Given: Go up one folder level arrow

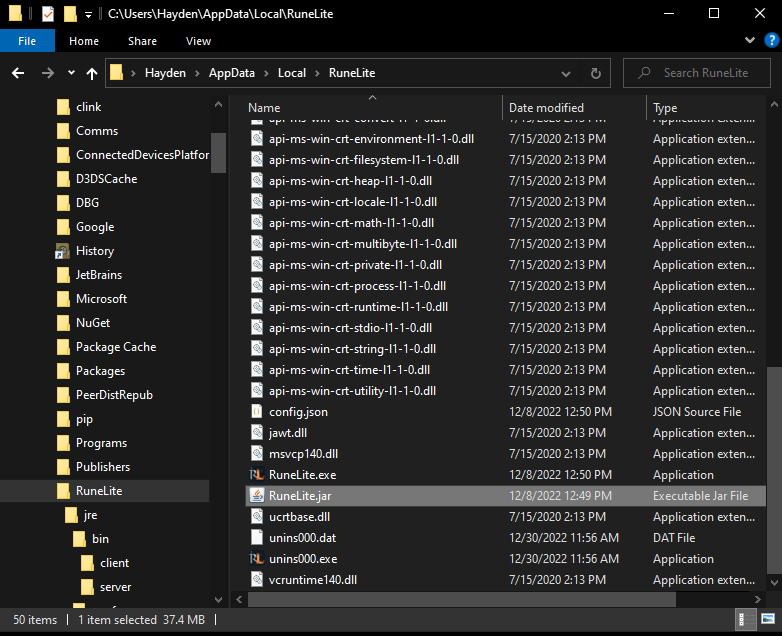Looking at the screenshot, I should (x=92, y=73).
